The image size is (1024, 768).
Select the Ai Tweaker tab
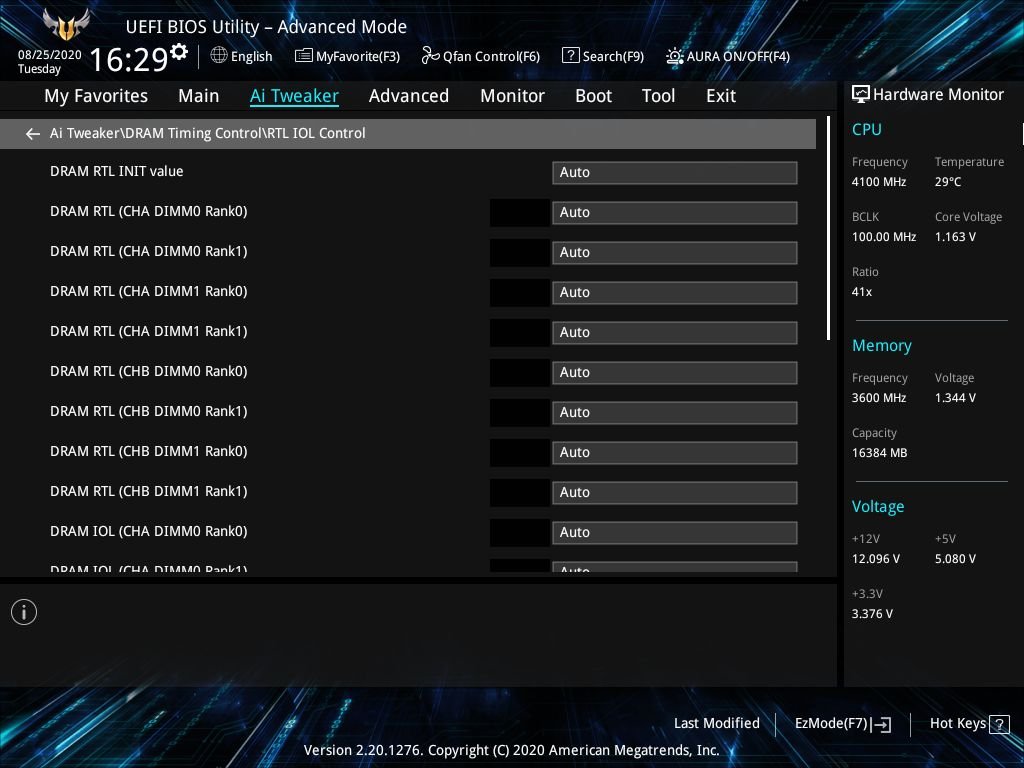294,96
